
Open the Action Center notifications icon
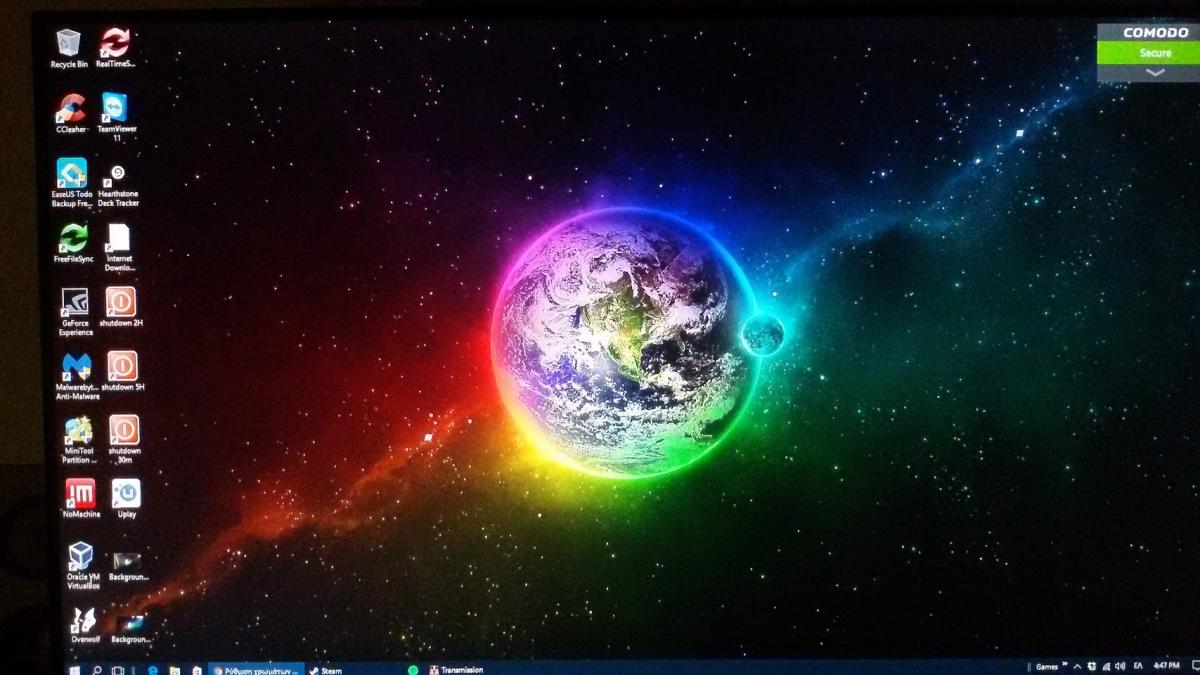1195,667
